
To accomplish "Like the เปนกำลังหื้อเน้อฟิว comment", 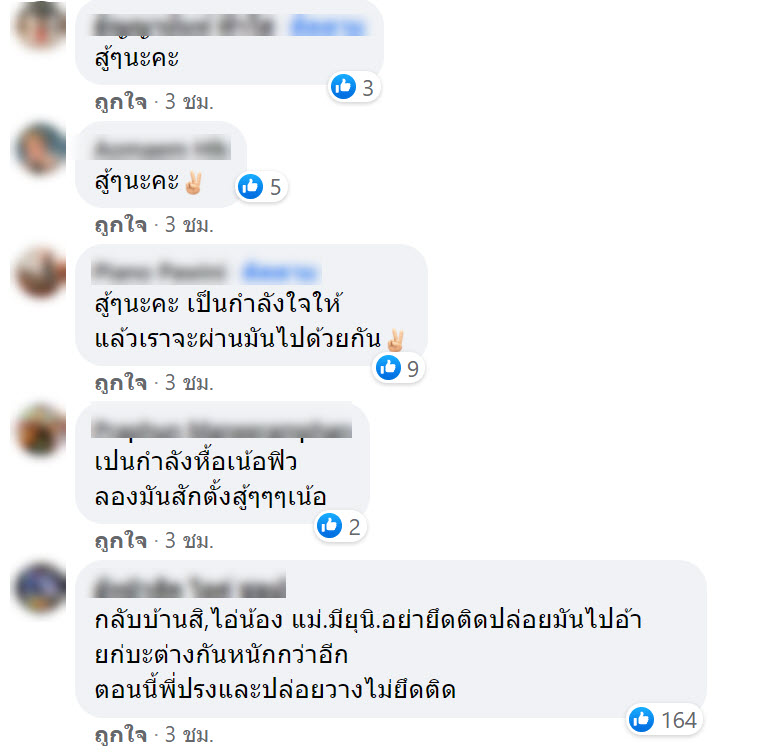I will 121,541.
